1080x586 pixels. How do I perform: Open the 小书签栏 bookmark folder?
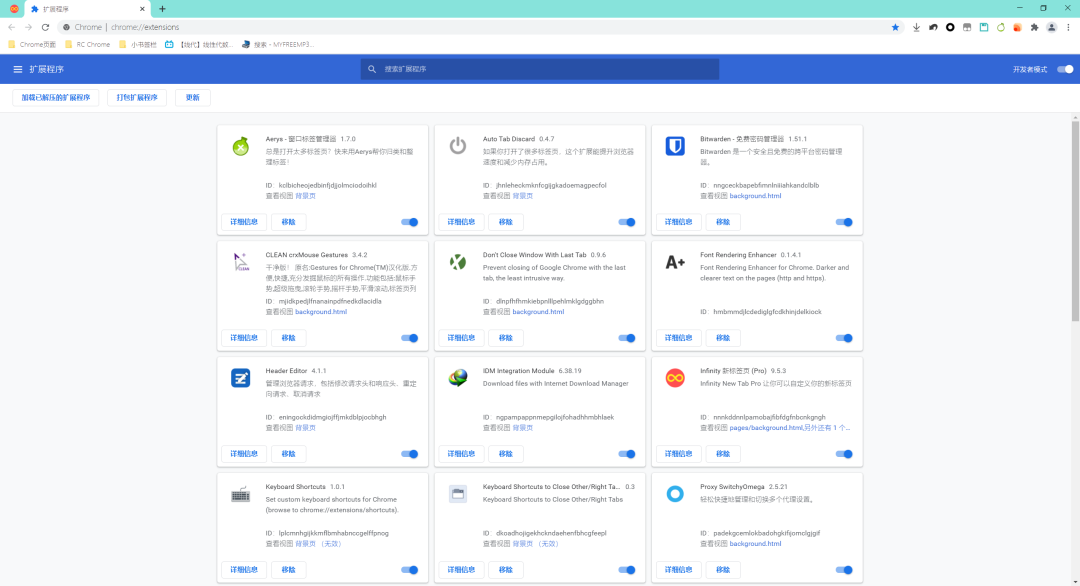tap(138, 45)
